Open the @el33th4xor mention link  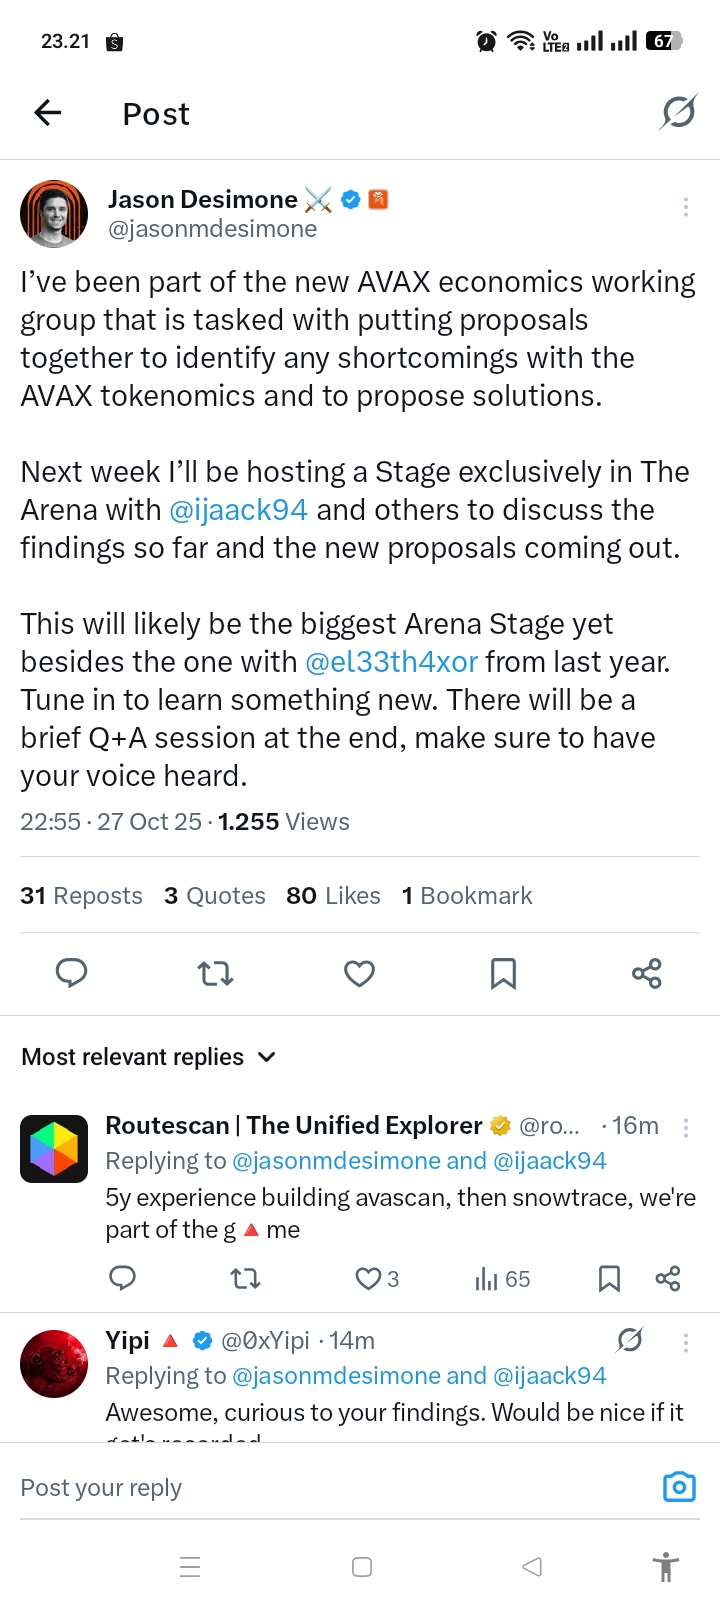point(391,662)
